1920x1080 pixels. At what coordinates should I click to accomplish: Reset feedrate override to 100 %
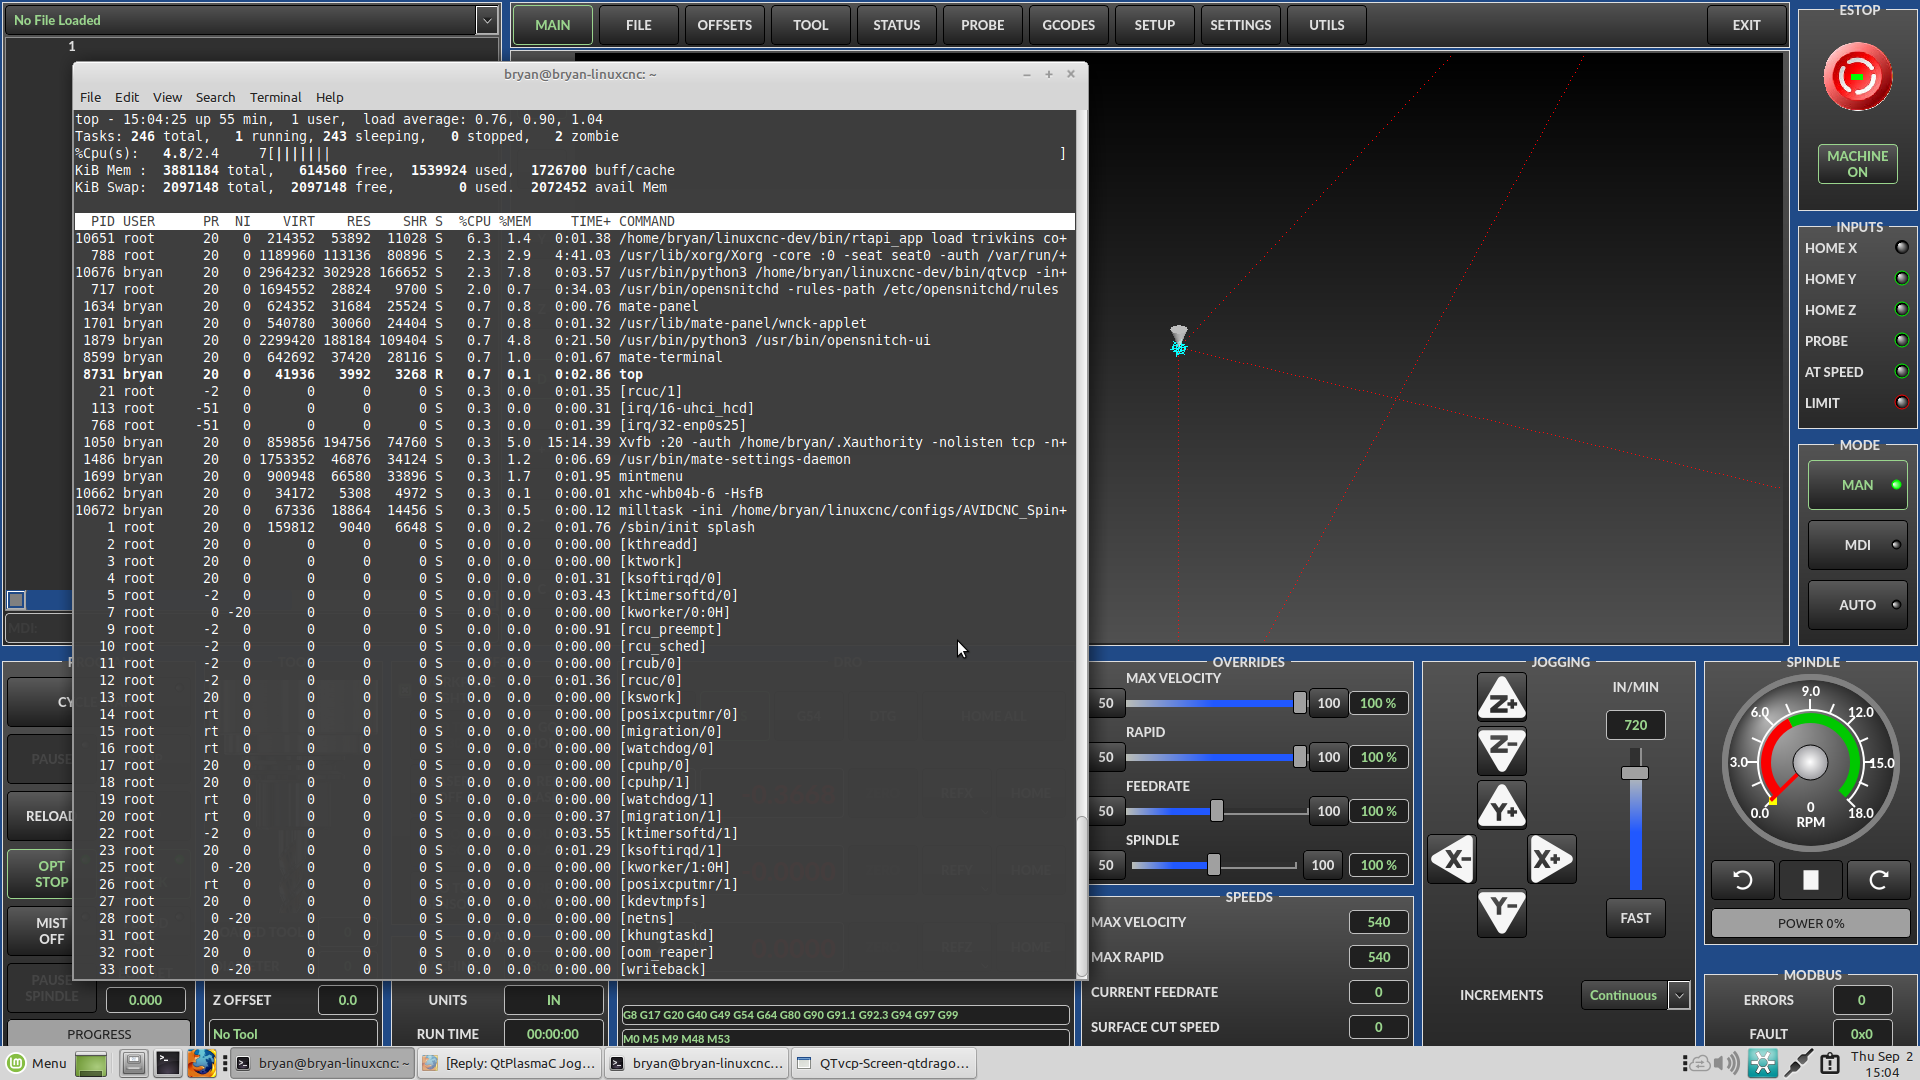pyautogui.click(x=1378, y=811)
